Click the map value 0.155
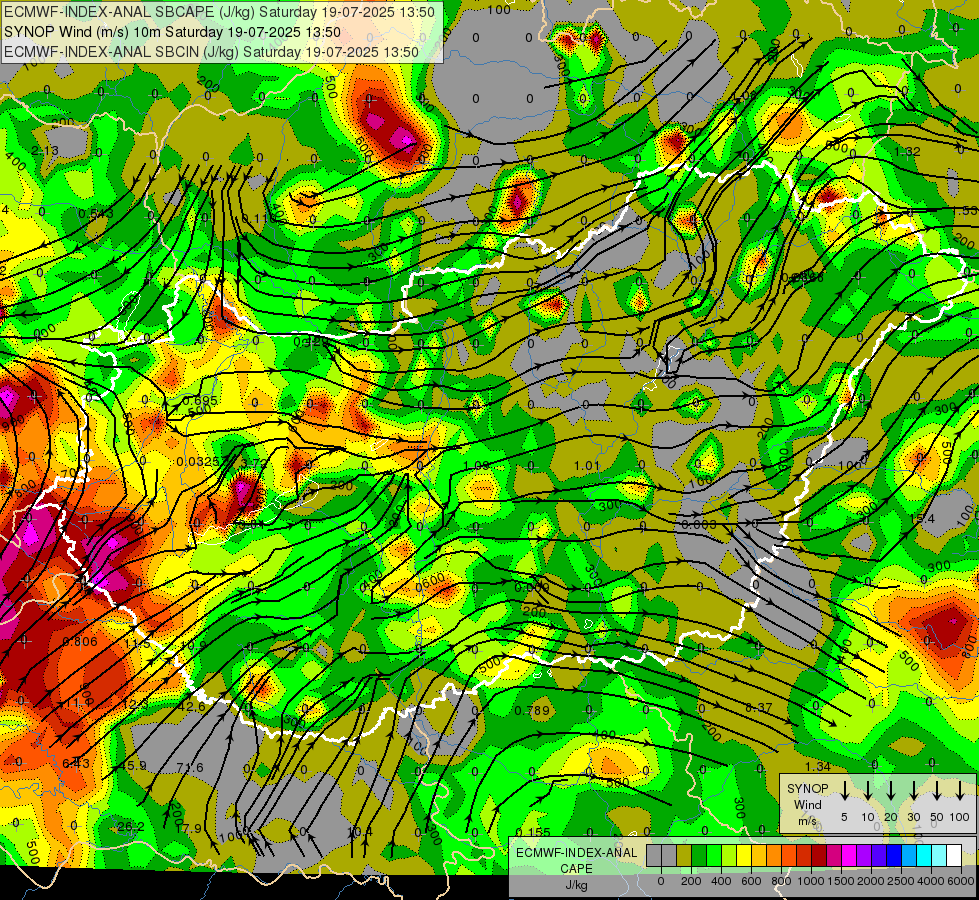 pyautogui.click(x=533, y=832)
